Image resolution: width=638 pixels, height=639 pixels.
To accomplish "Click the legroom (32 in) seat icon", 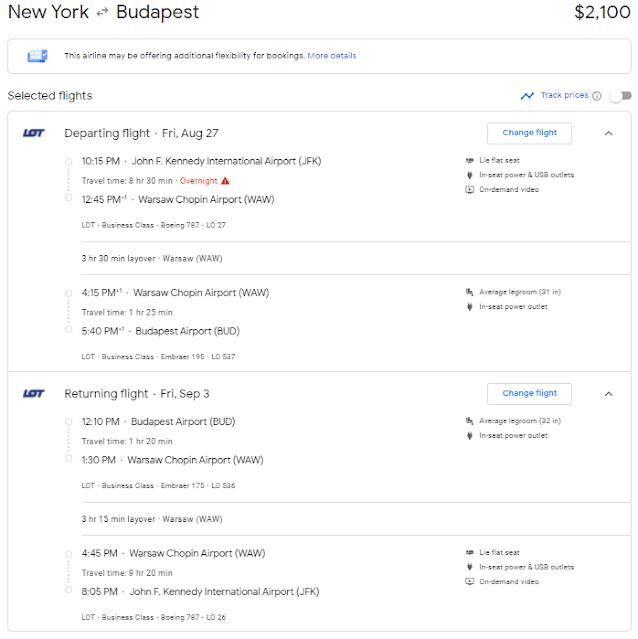I will tap(470, 421).
